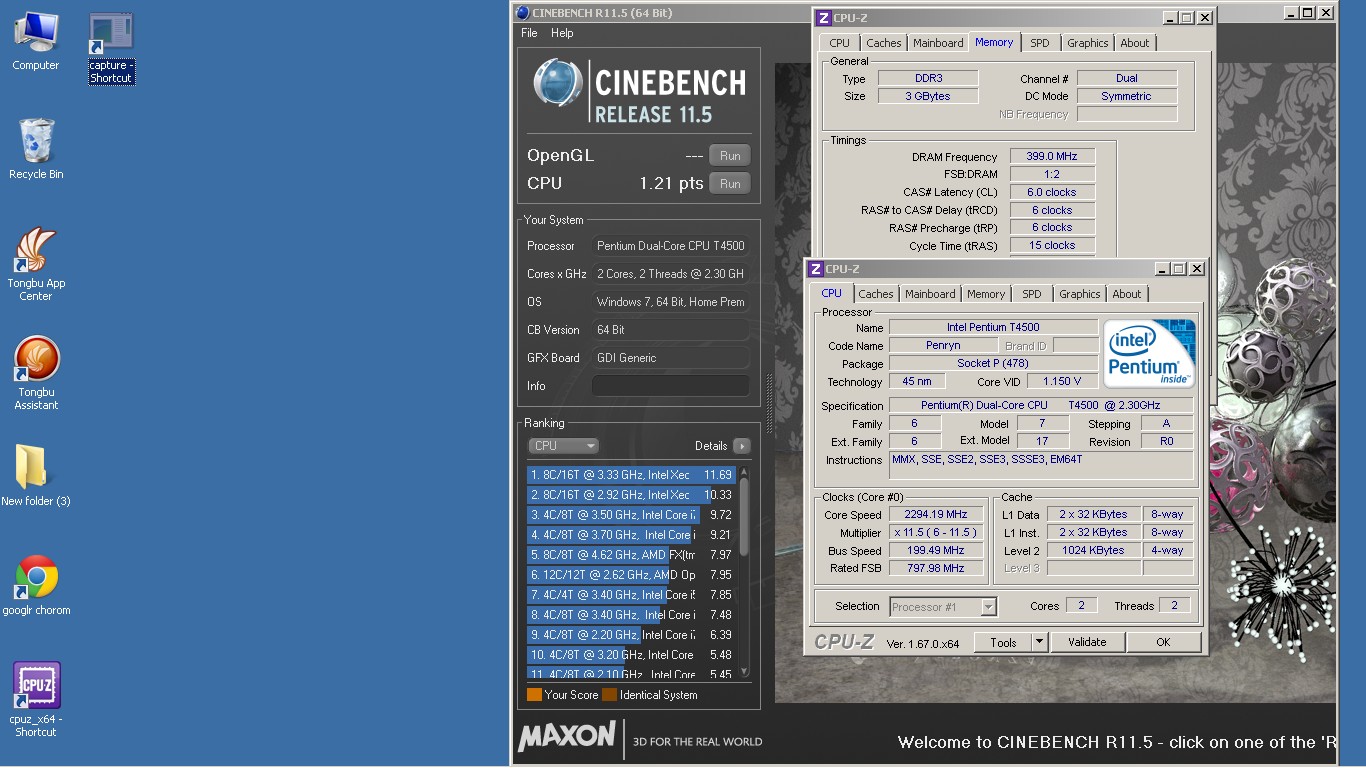
Task: Open the Recycle Bin icon
Action: [36, 149]
